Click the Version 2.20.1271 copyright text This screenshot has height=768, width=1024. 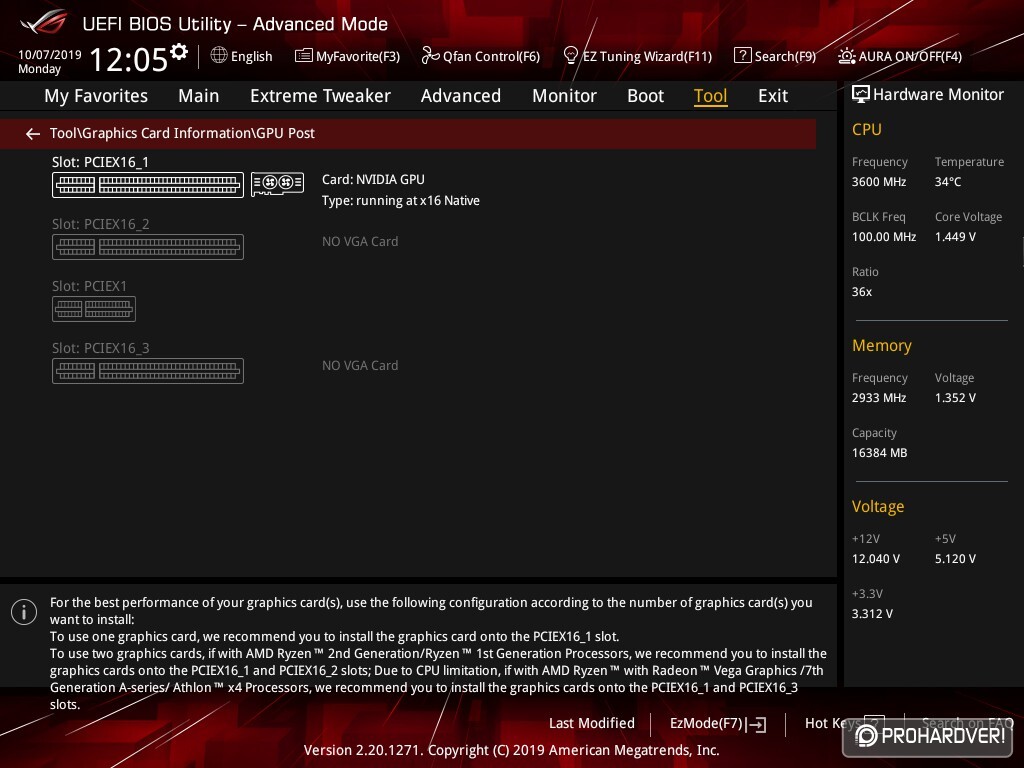click(511, 750)
